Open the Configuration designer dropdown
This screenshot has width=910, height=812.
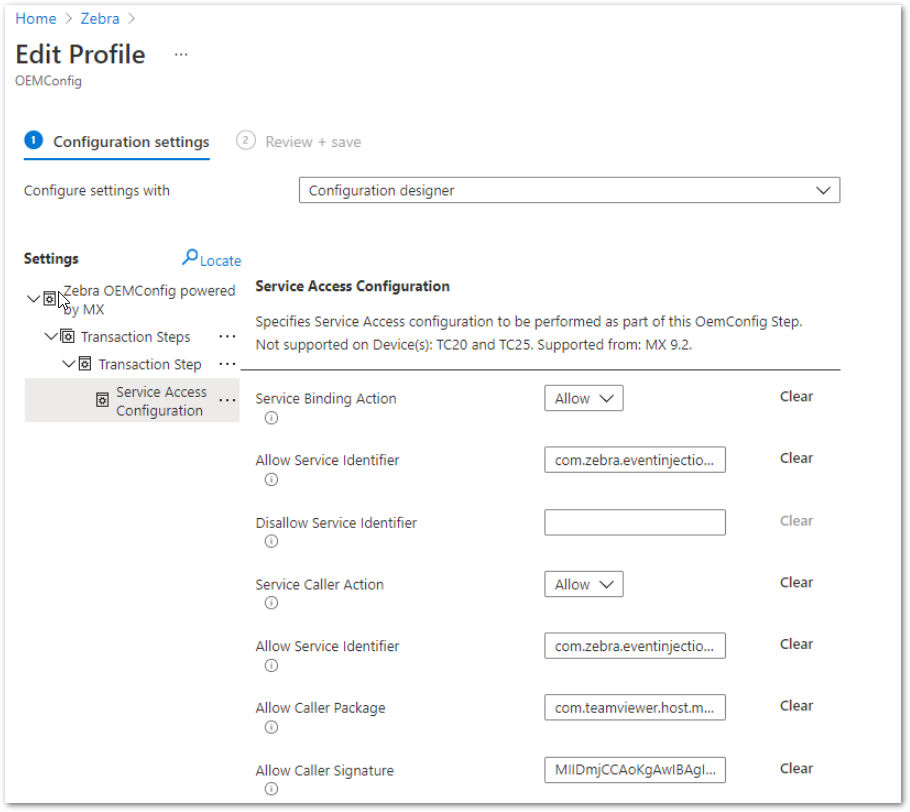click(569, 190)
